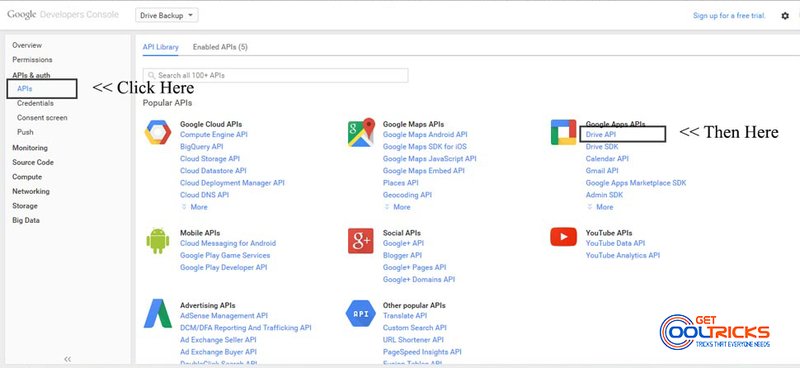Open the Google Play Developer API link
The width and height of the screenshot is (800, 368).
pos(223,267)
